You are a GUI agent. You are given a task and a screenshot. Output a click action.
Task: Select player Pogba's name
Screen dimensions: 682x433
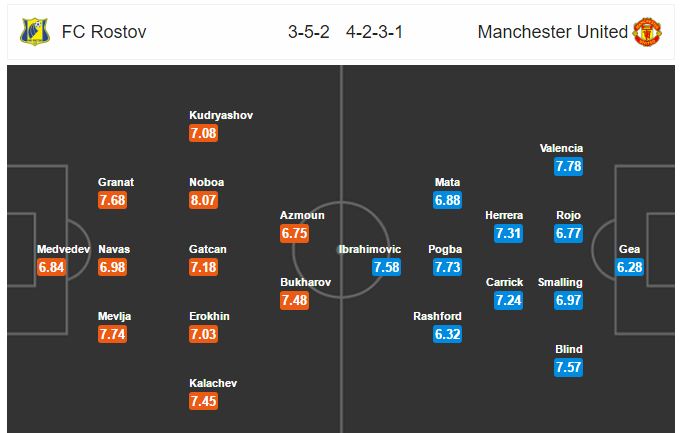447,249
